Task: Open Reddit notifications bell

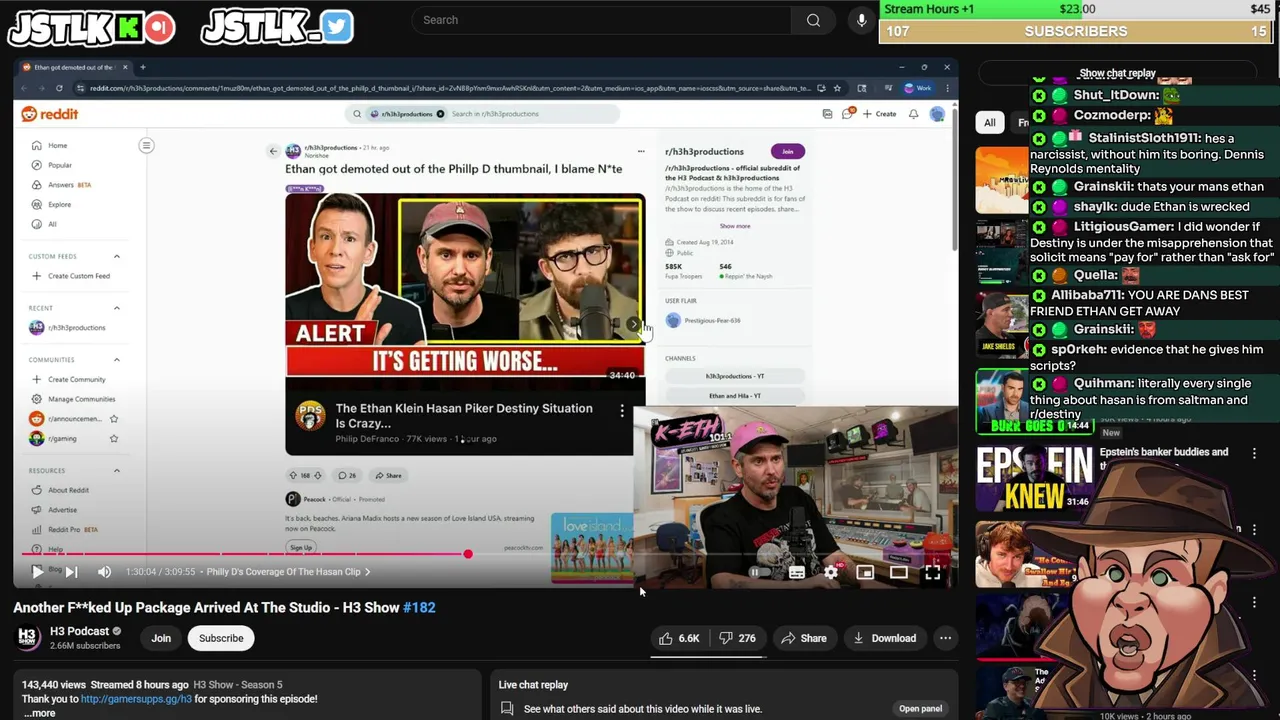Action: click(913, 114)
